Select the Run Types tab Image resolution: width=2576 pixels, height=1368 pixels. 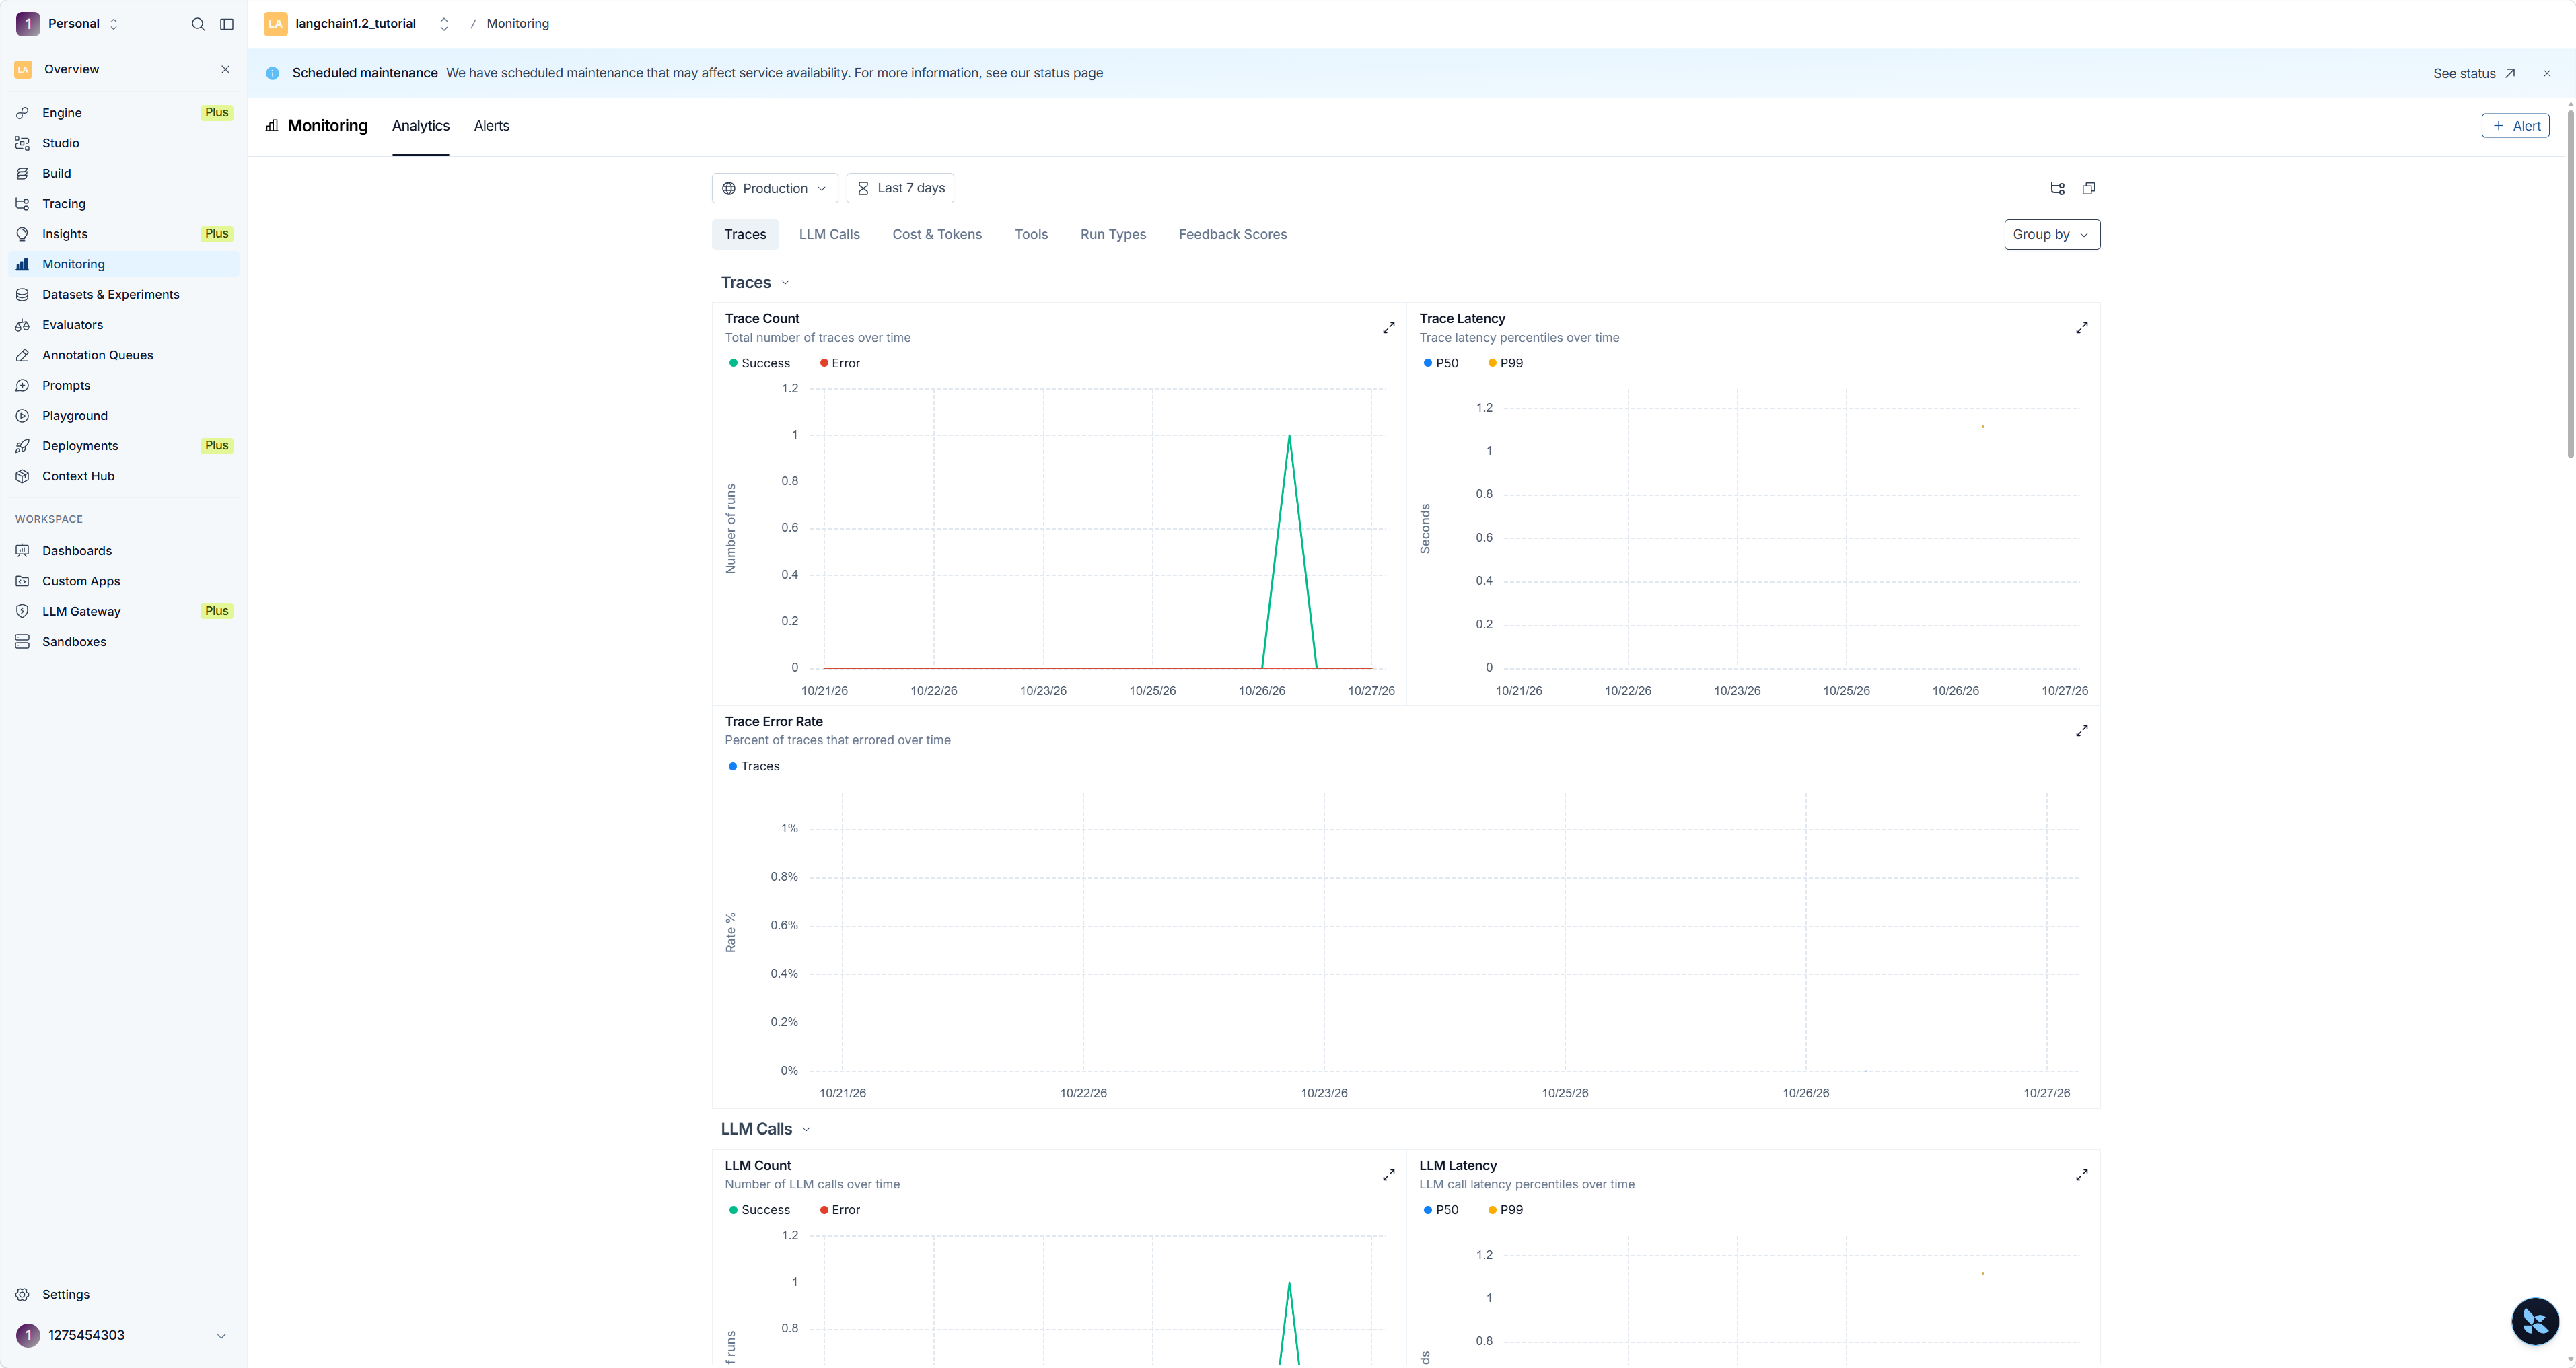(1113, 234)
